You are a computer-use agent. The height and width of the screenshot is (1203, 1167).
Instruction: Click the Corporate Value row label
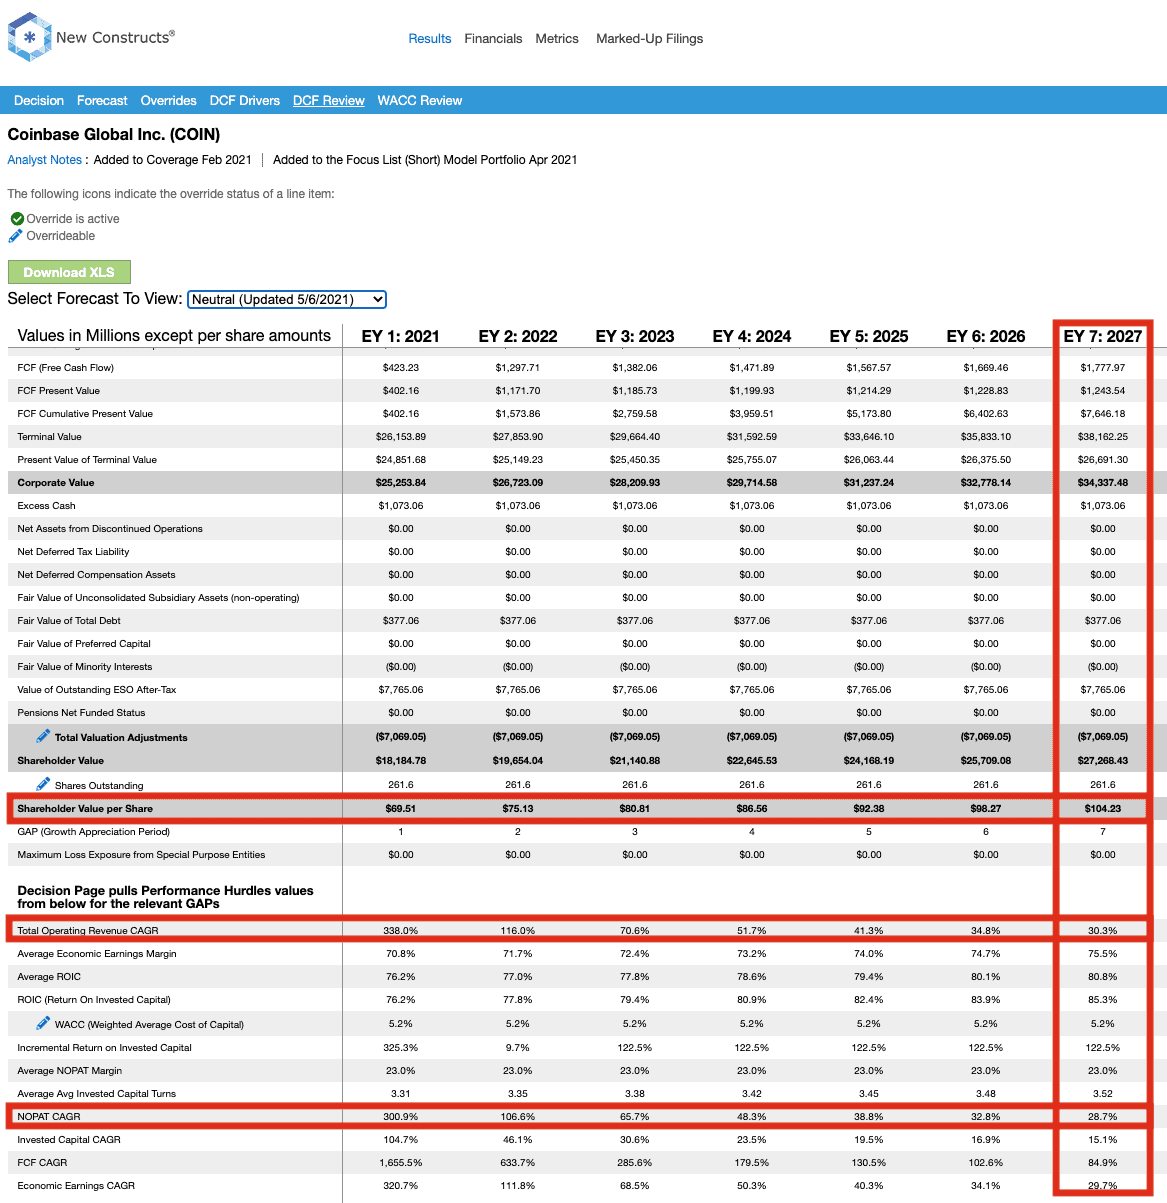pos(56,483)
